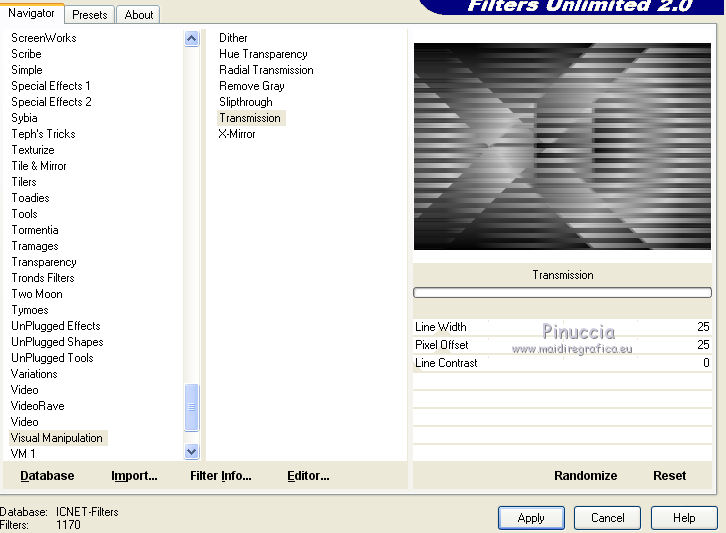Select the Visual Manipulation category
The width and height of the screenshot is (726, 533).
pos(57,438)
